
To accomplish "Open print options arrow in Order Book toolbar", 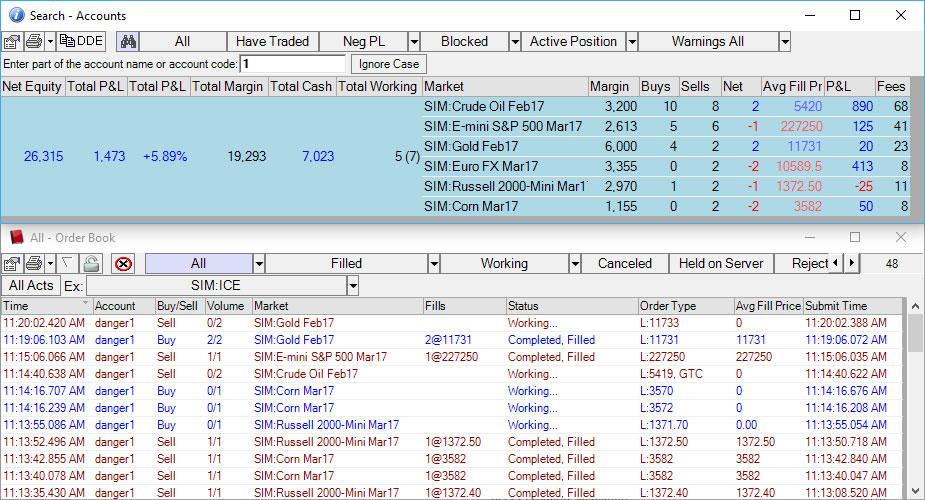I will 50,264.
